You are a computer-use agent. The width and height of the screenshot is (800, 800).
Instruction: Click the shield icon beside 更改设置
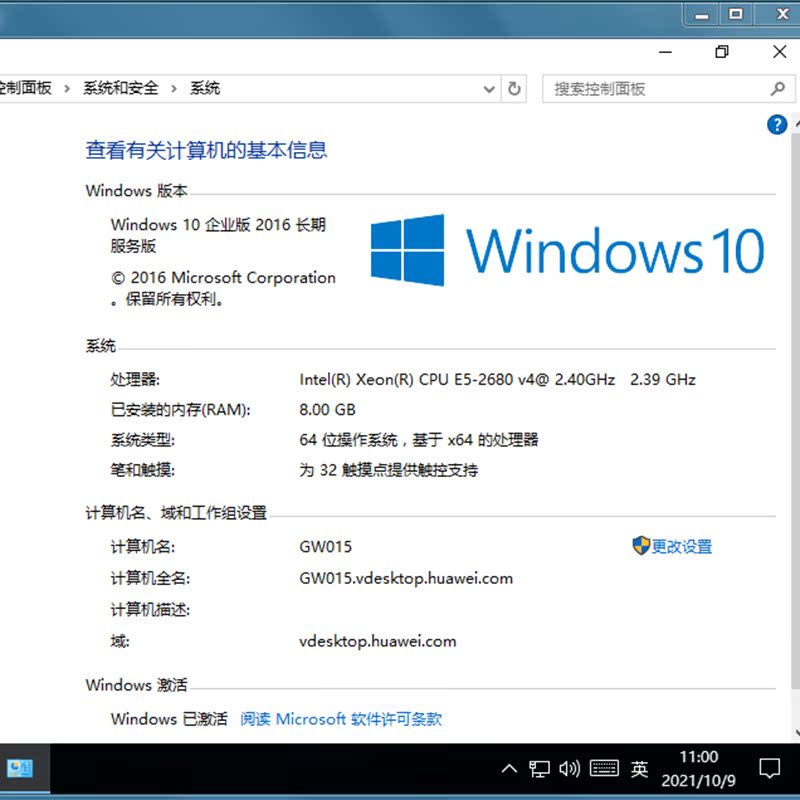click(641, 545)
